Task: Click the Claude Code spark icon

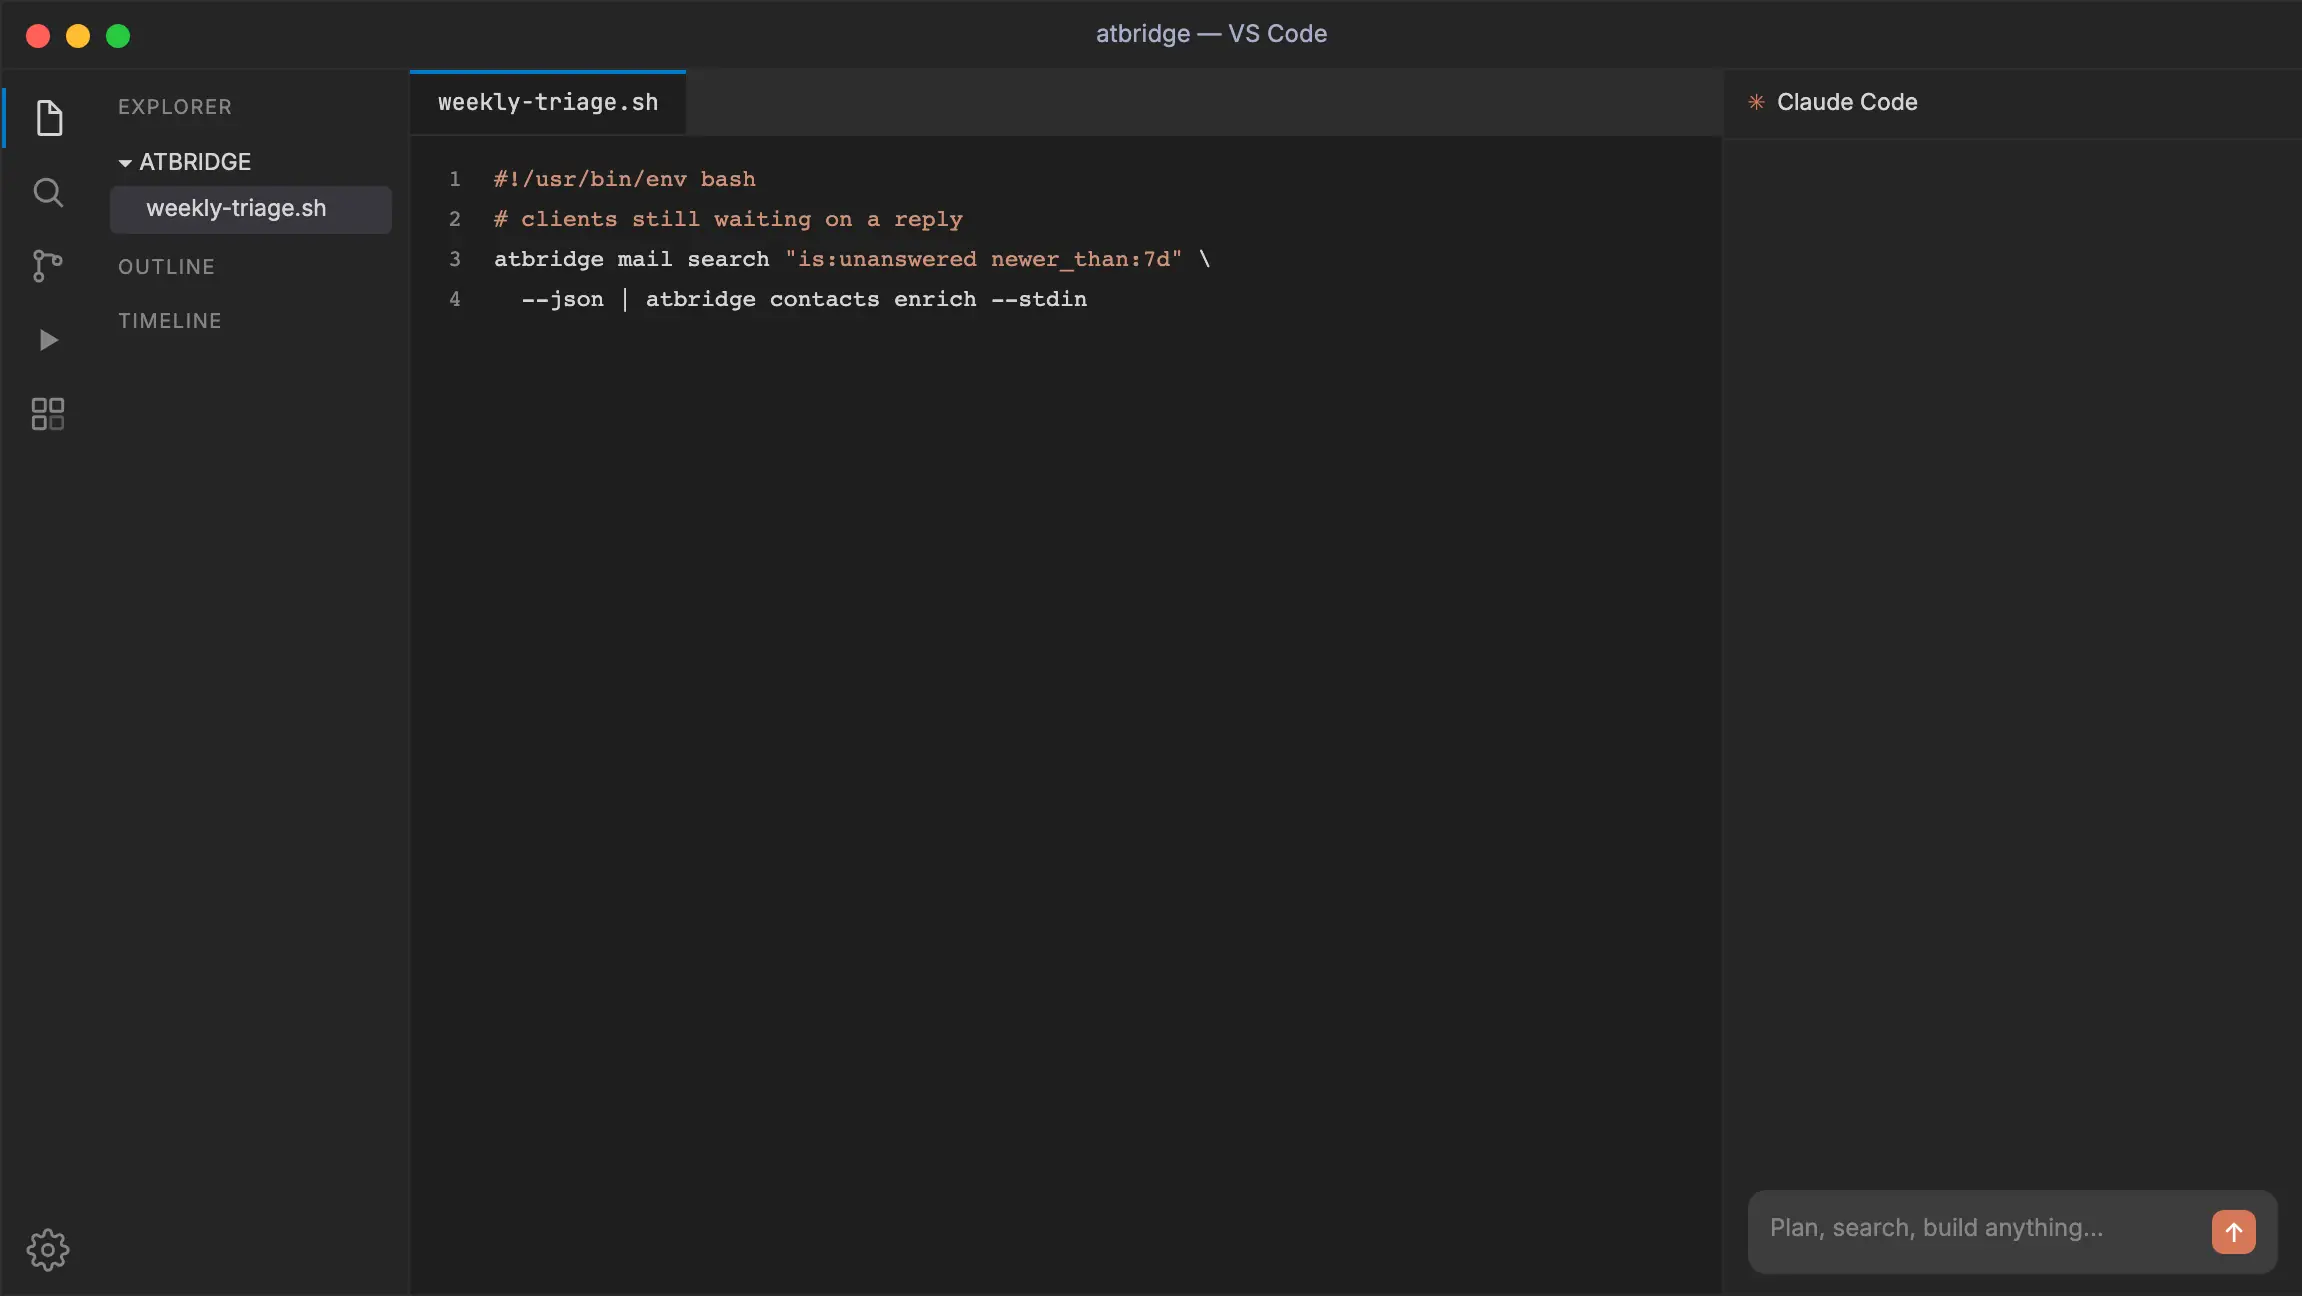Action: pyautogui.click(x=1756, y=102)
